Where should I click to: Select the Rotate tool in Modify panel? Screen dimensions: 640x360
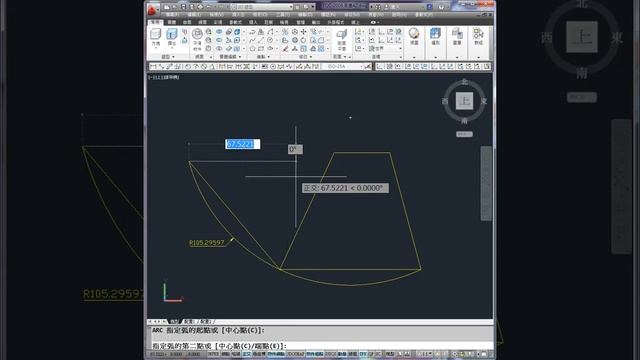(304, 40)
